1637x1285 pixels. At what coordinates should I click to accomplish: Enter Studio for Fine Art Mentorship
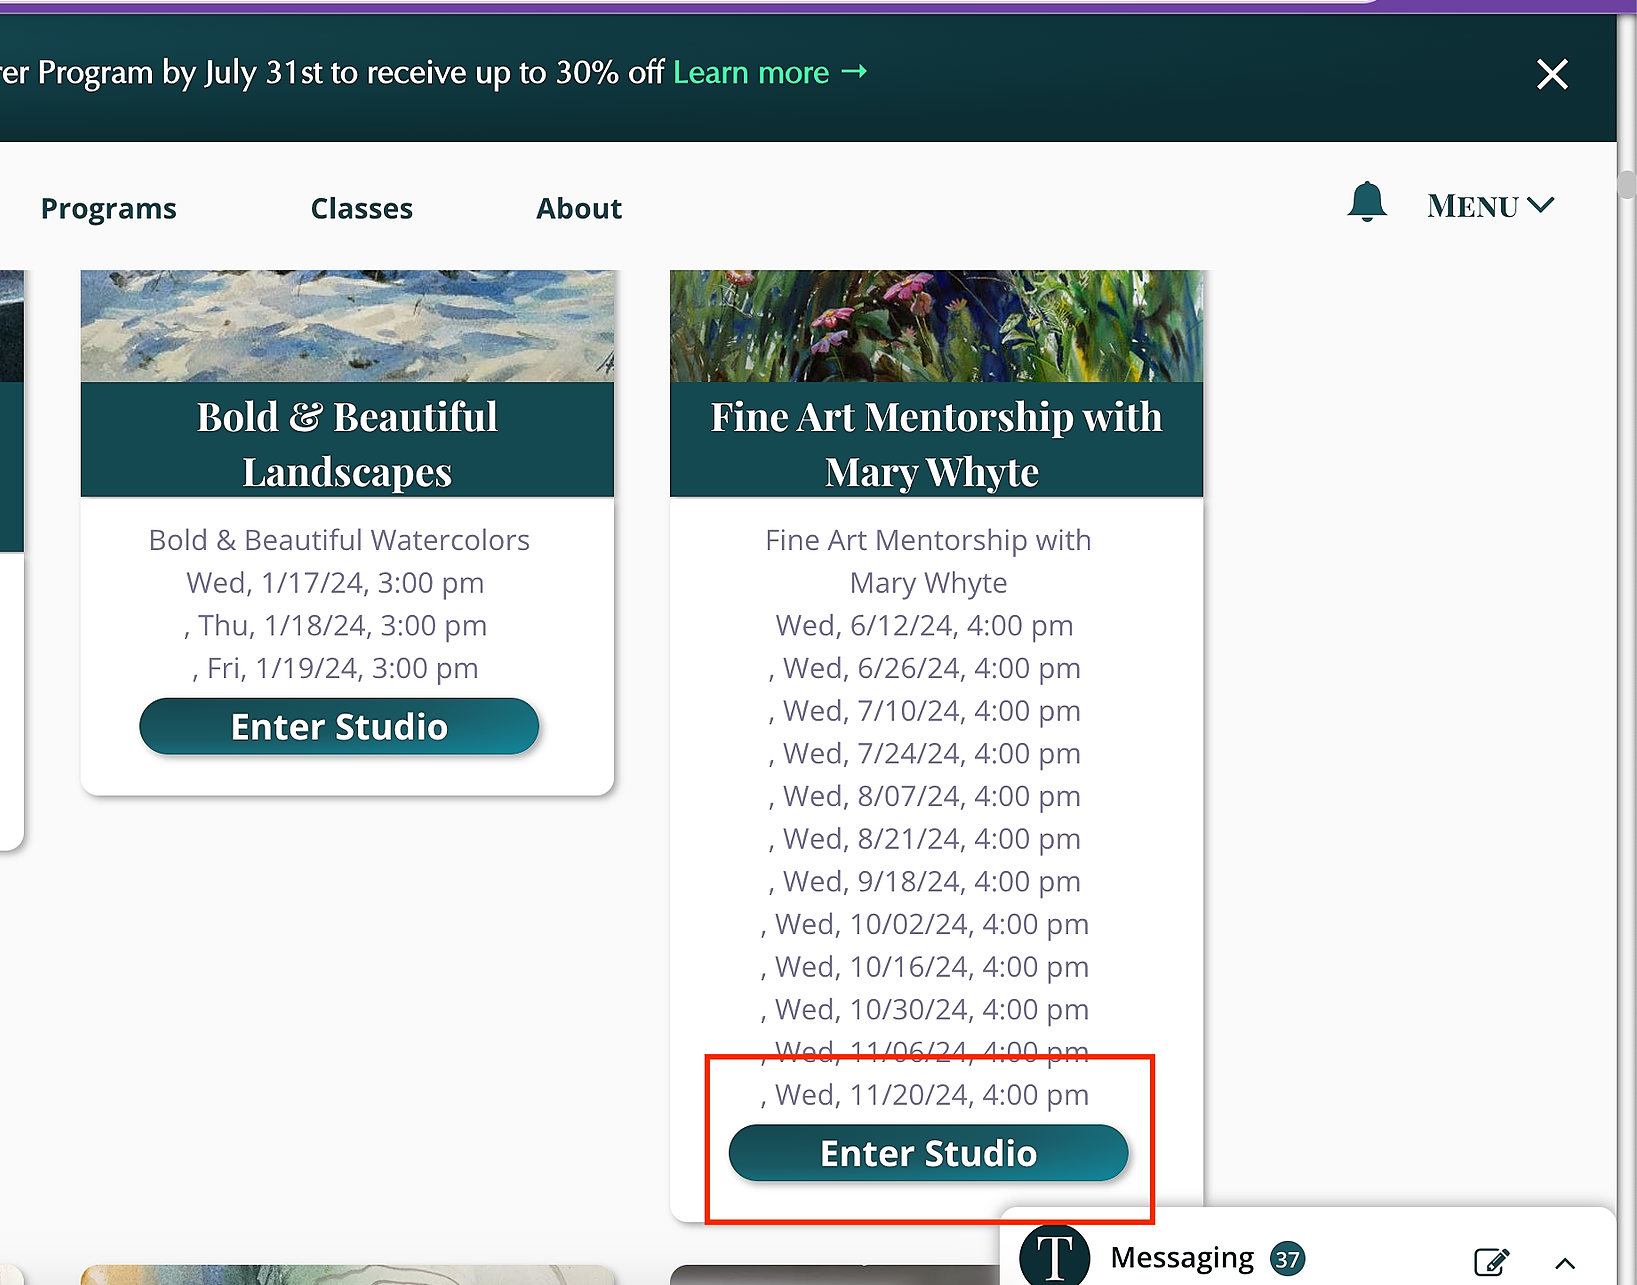928,1153
